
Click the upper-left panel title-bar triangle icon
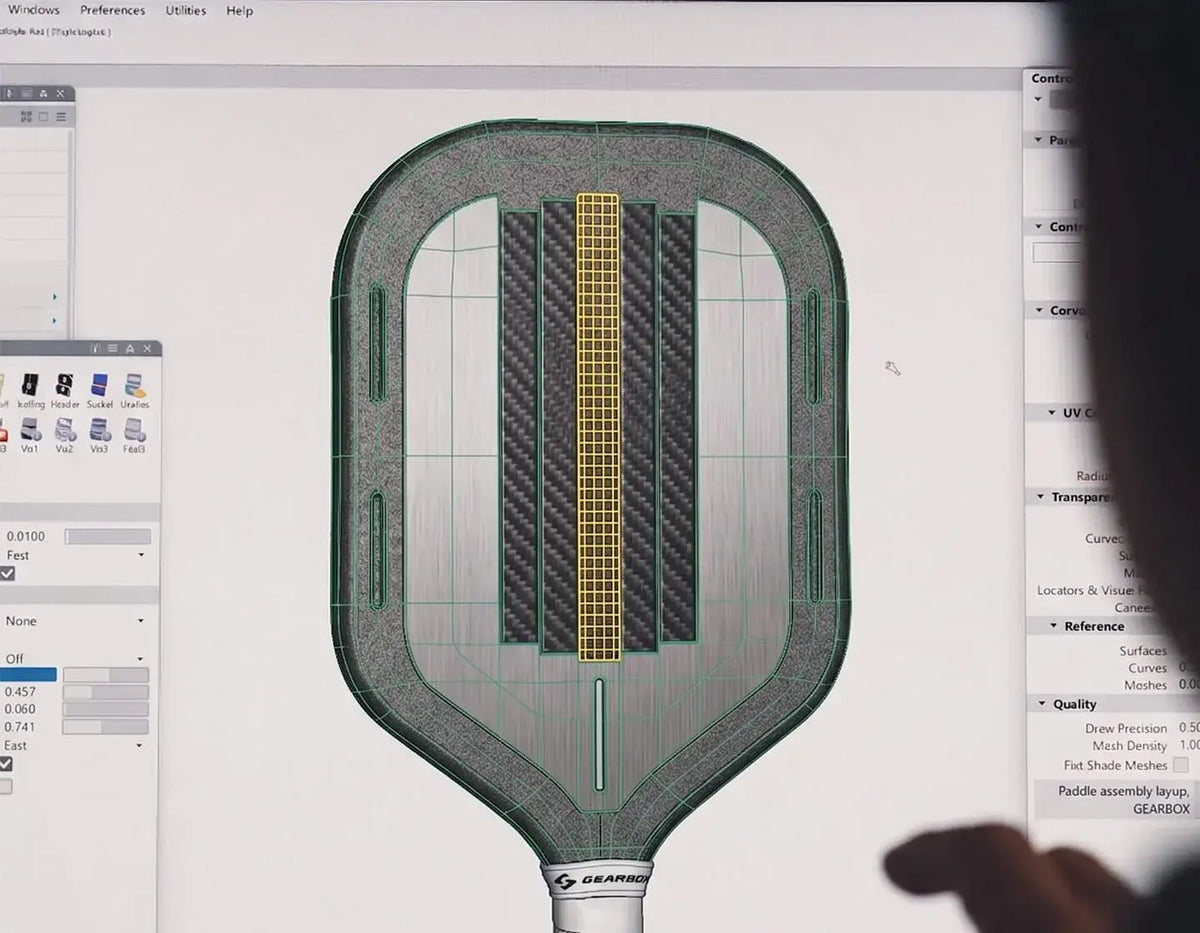pos(42,93)
